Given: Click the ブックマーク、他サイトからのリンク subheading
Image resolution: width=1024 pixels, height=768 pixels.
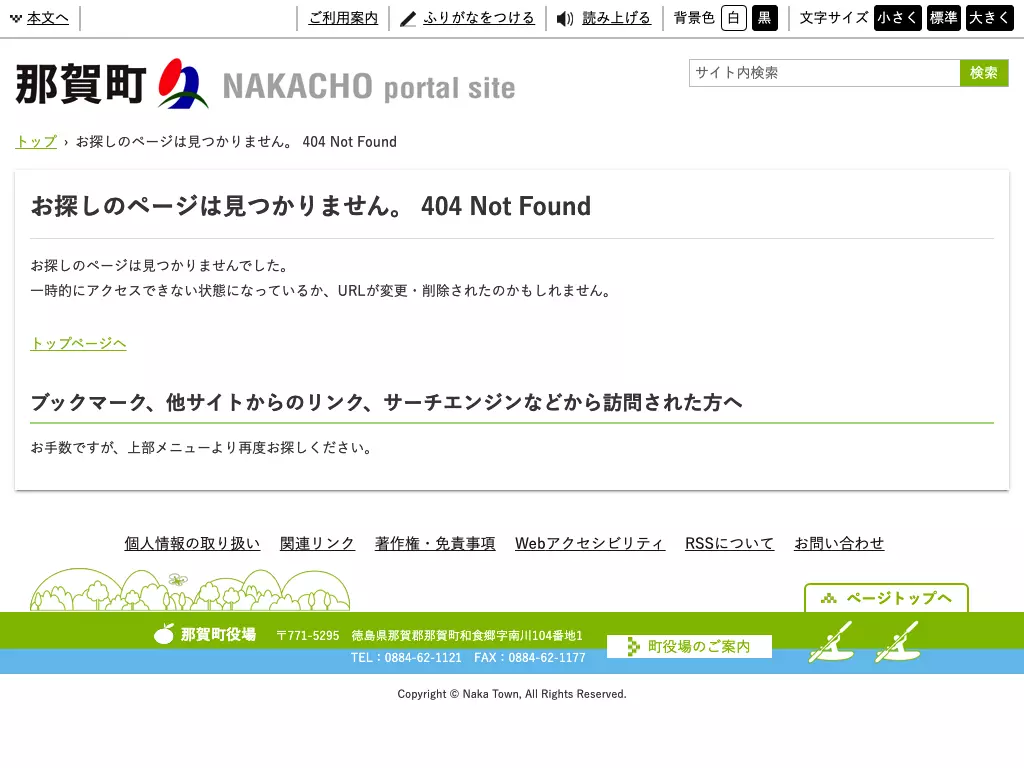Looking at the screenshot, I should tap(387, 402).
